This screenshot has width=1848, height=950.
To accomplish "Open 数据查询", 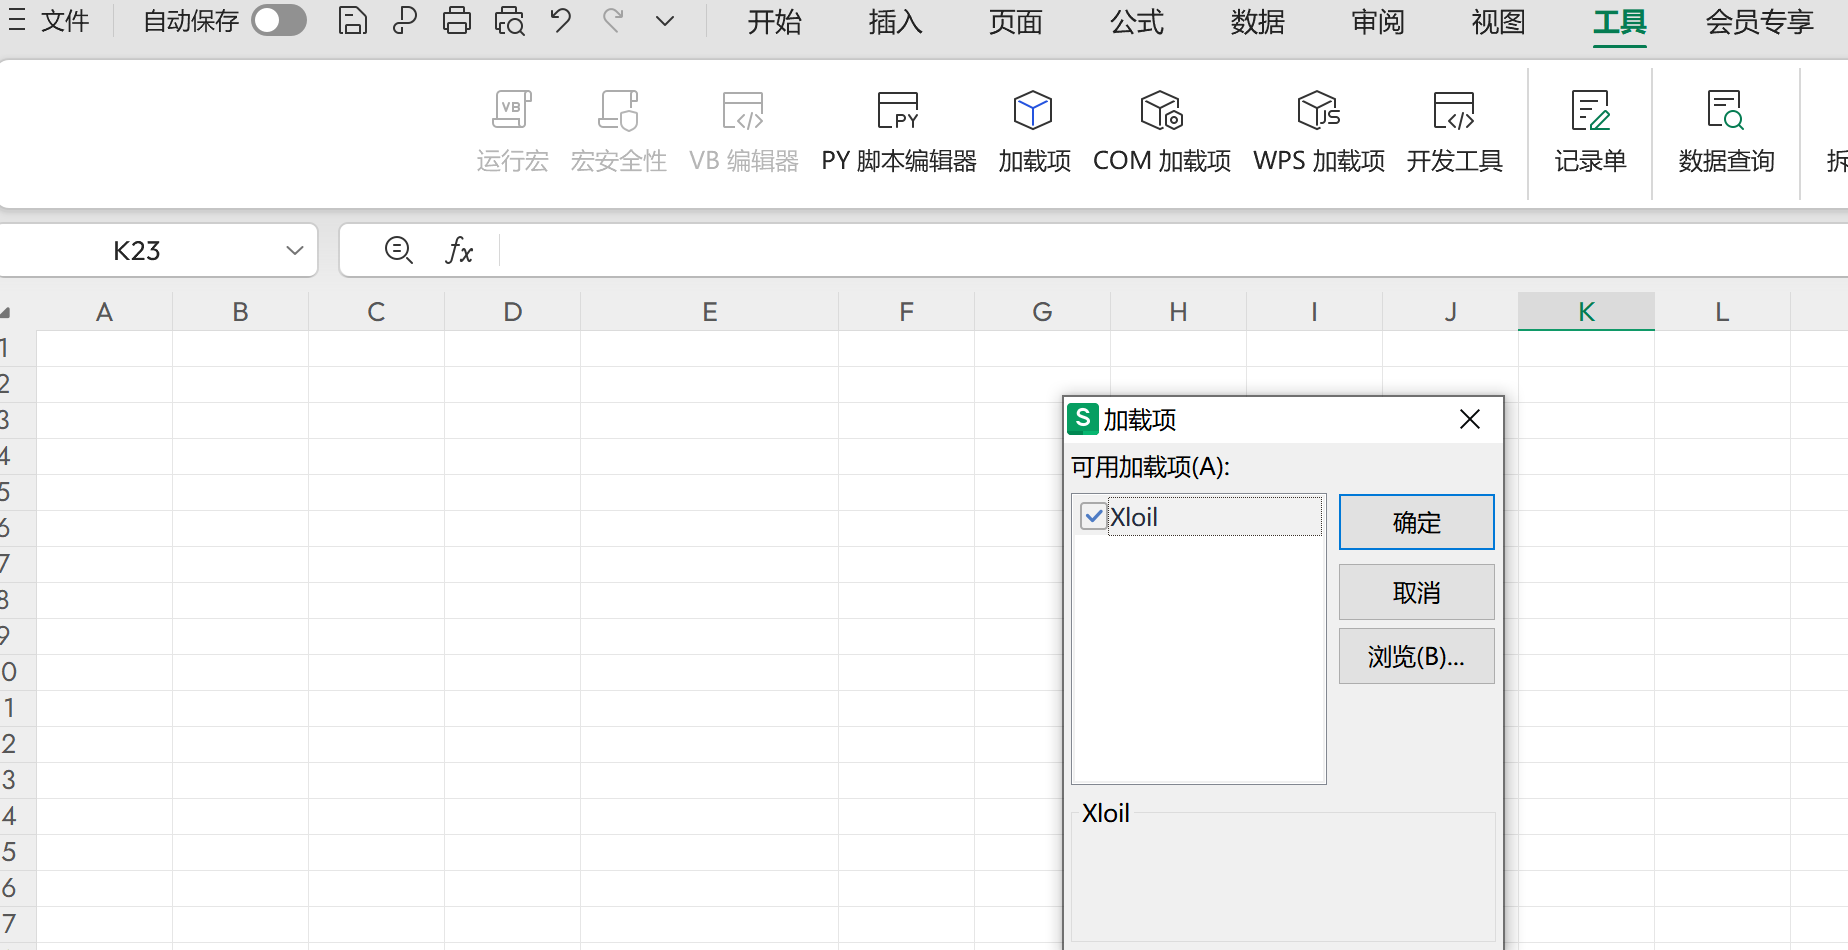I will [1726, 130].
